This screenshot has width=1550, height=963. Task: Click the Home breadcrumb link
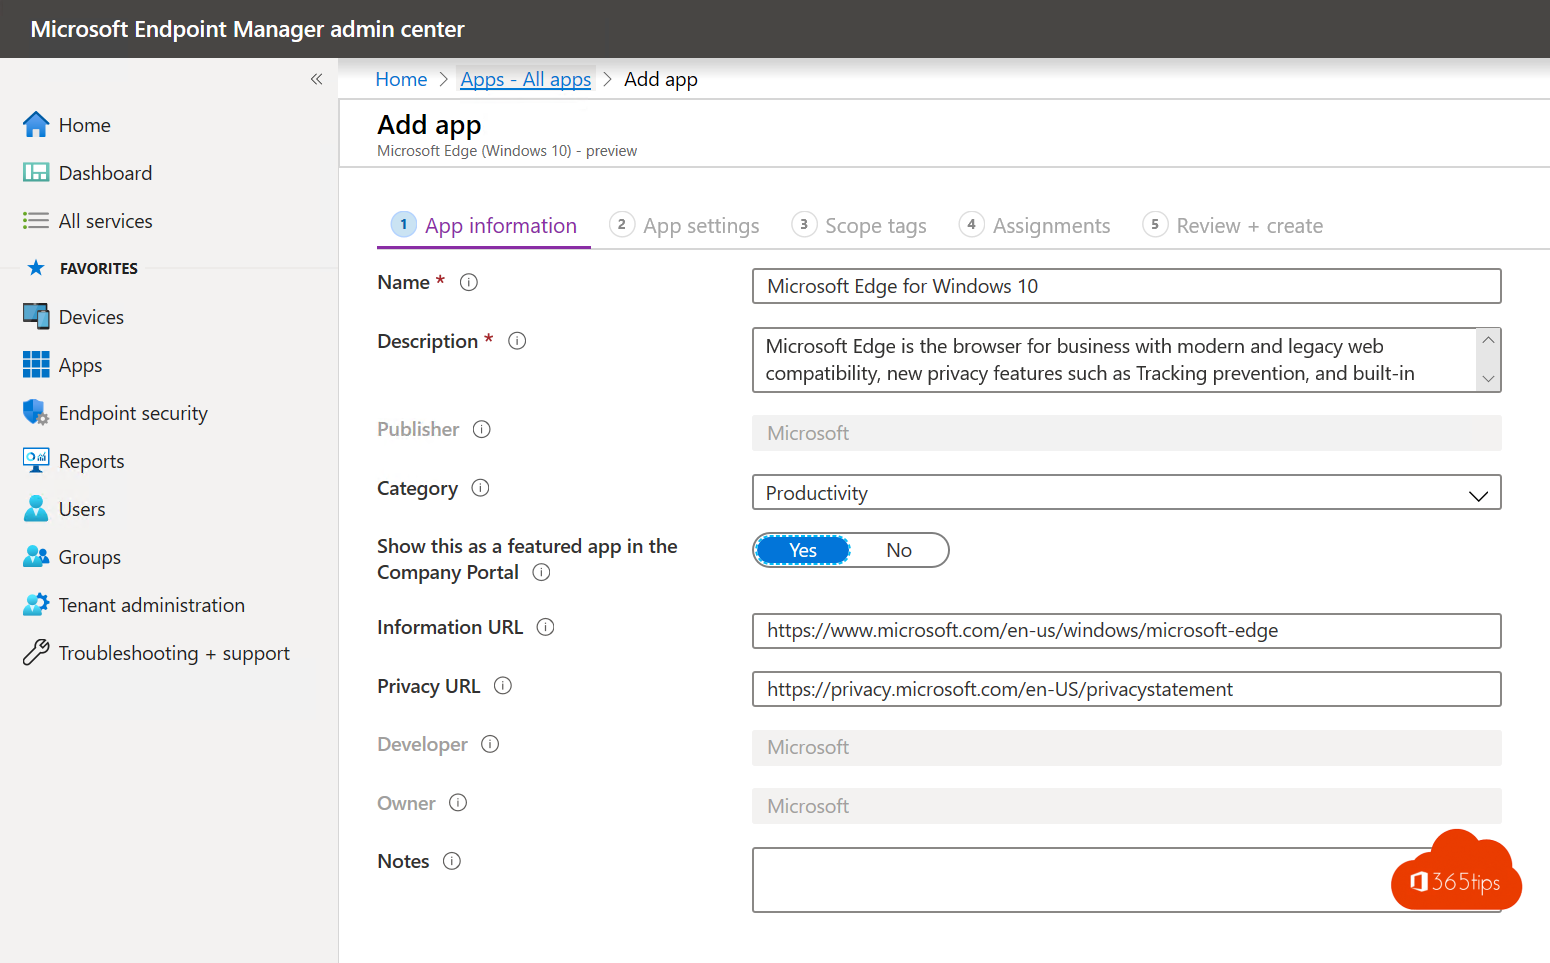[401, 79]
